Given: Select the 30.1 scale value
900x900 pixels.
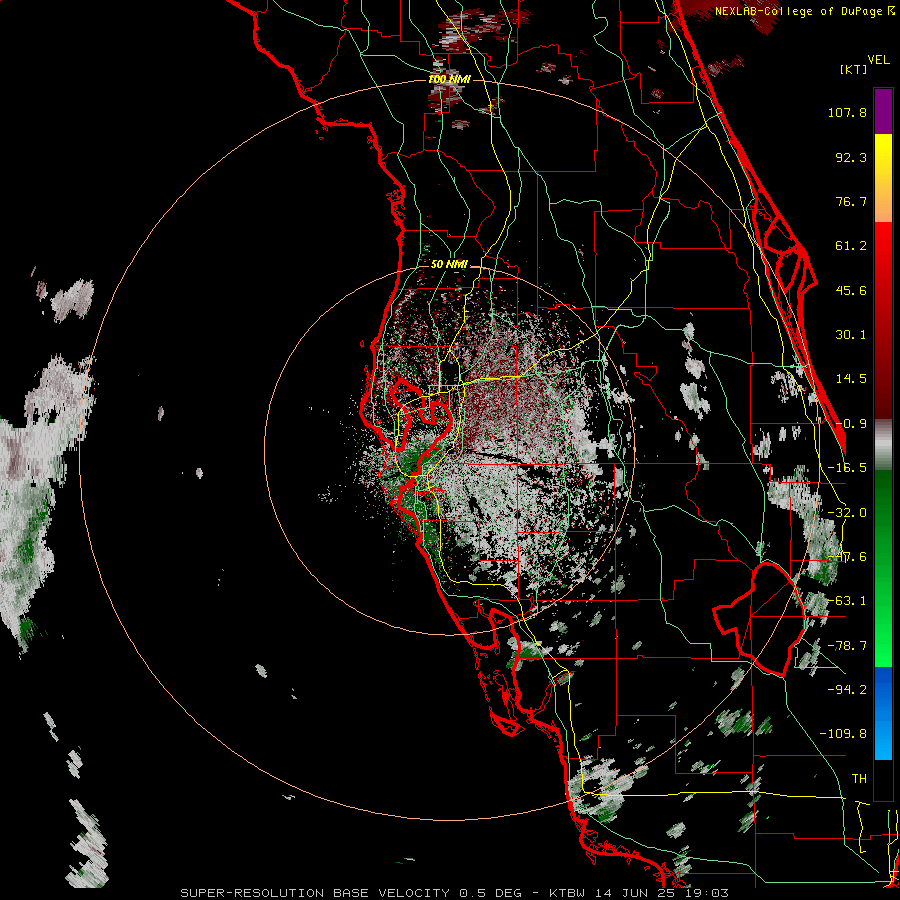Looking at the screenshot, I should click(x=851, y=335).
